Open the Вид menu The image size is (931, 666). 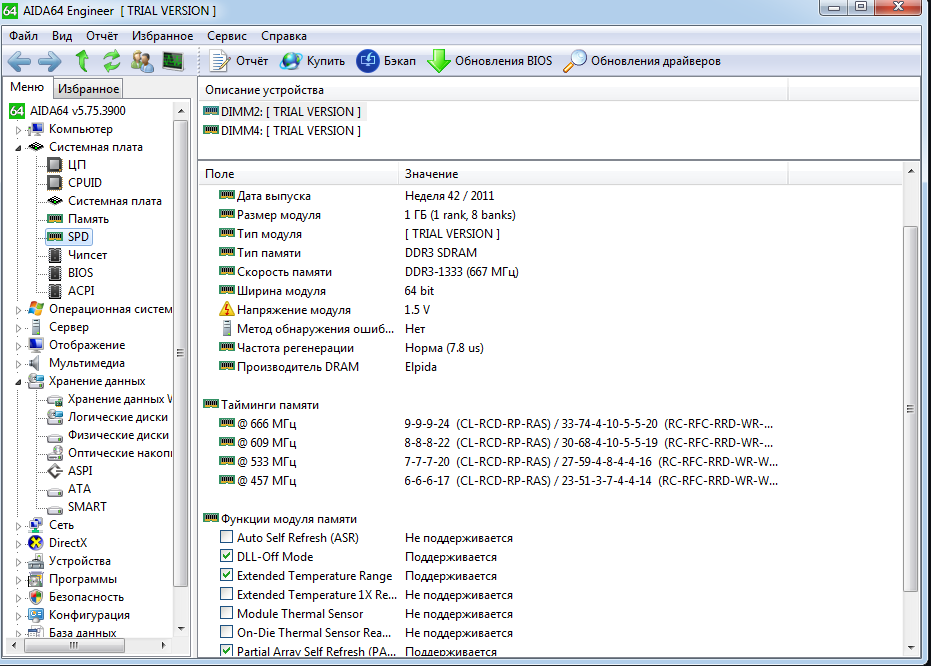(62, 36)
